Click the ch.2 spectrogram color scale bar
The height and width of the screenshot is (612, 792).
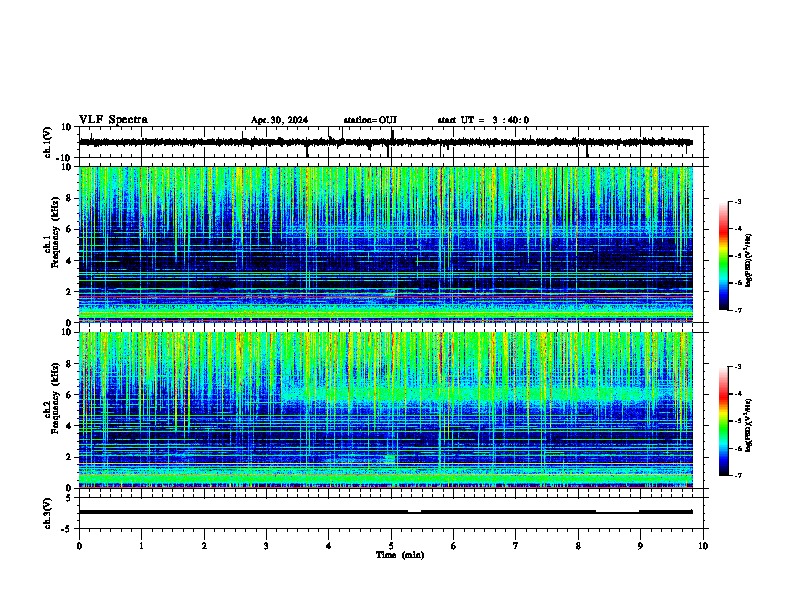(x=724, y=421)
